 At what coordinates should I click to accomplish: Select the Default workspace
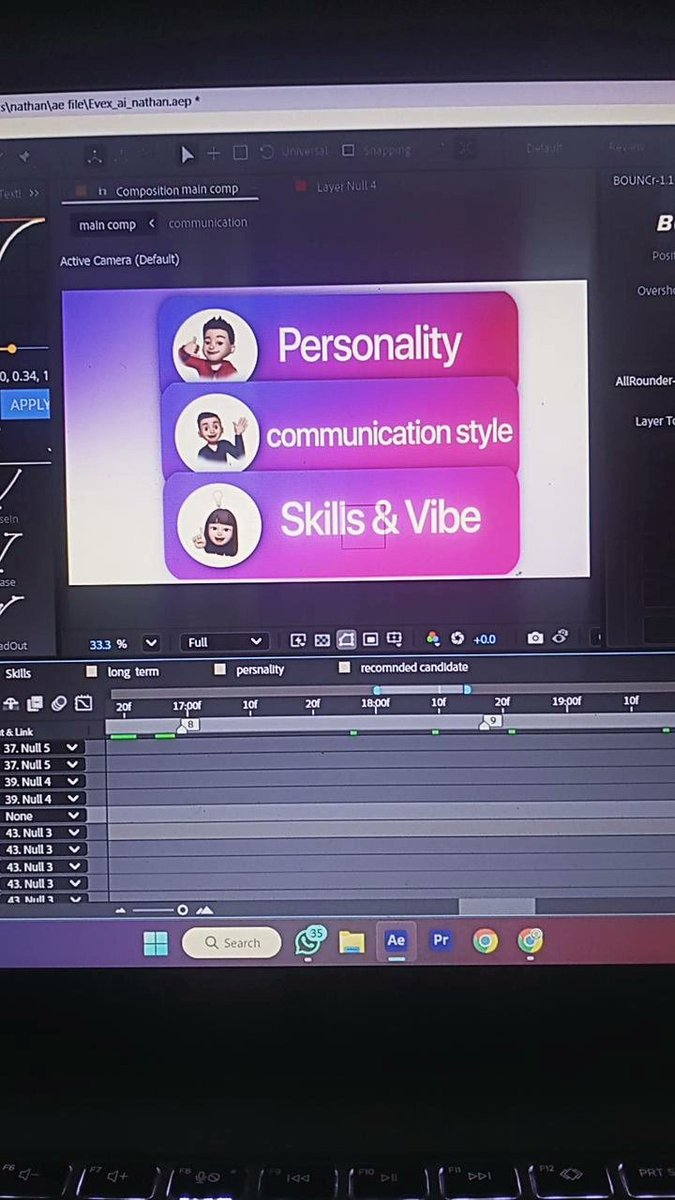click(545, 148)
